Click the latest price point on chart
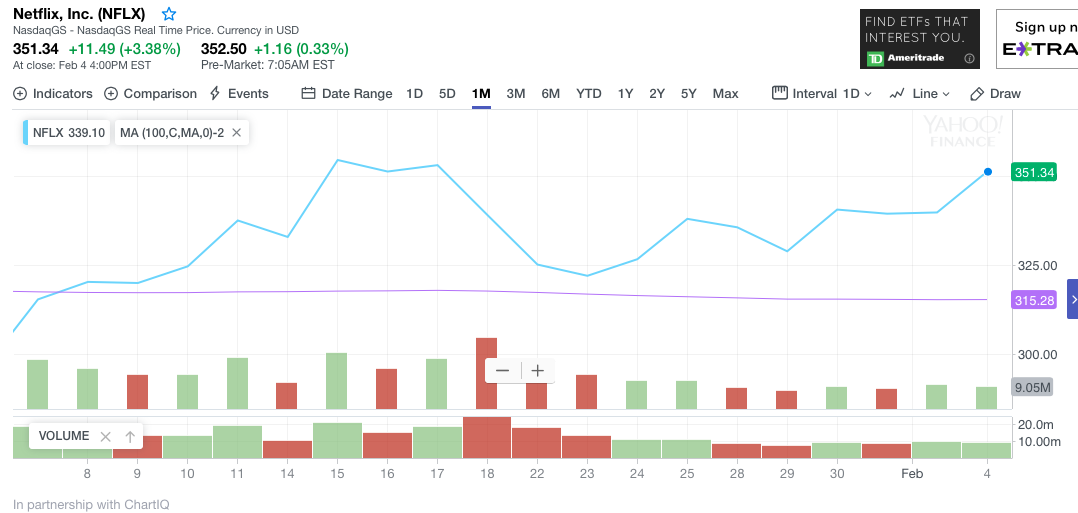 (988, 172)
